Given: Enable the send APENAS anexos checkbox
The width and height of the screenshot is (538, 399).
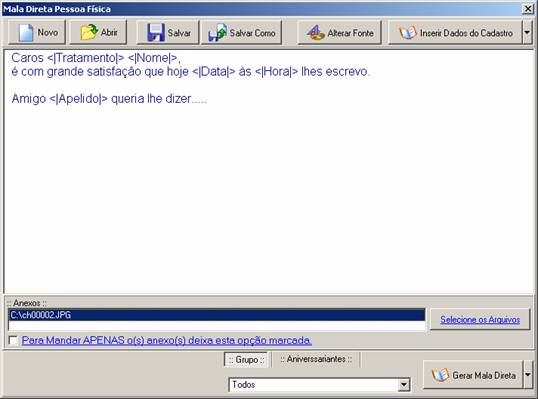Looking at the screenshot, I should [x=13, y=340].
